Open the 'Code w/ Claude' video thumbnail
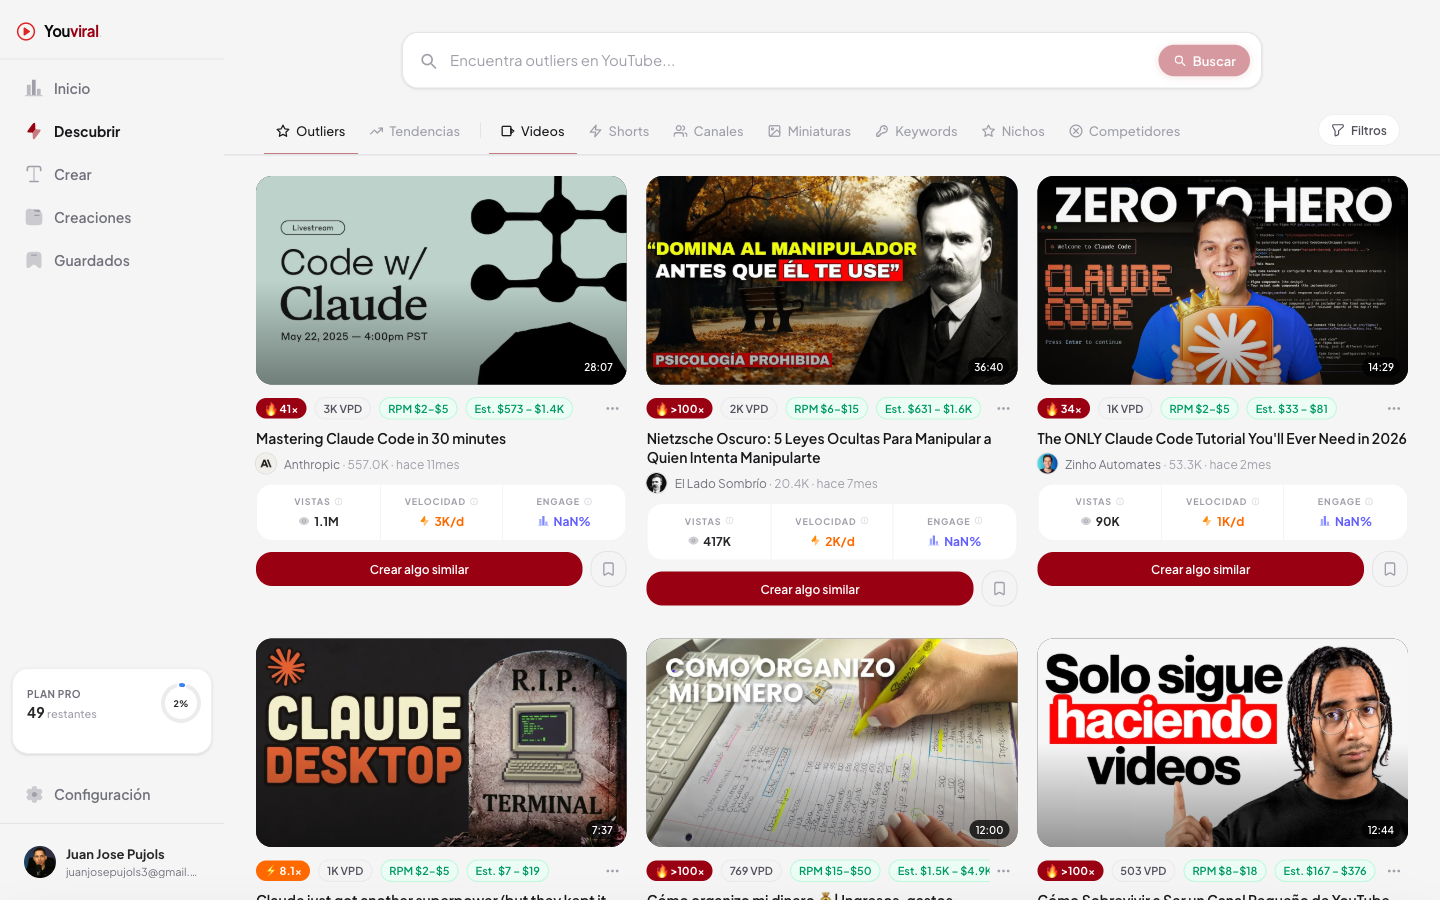This screenshot has width=1440, height=900. (441, 280)
